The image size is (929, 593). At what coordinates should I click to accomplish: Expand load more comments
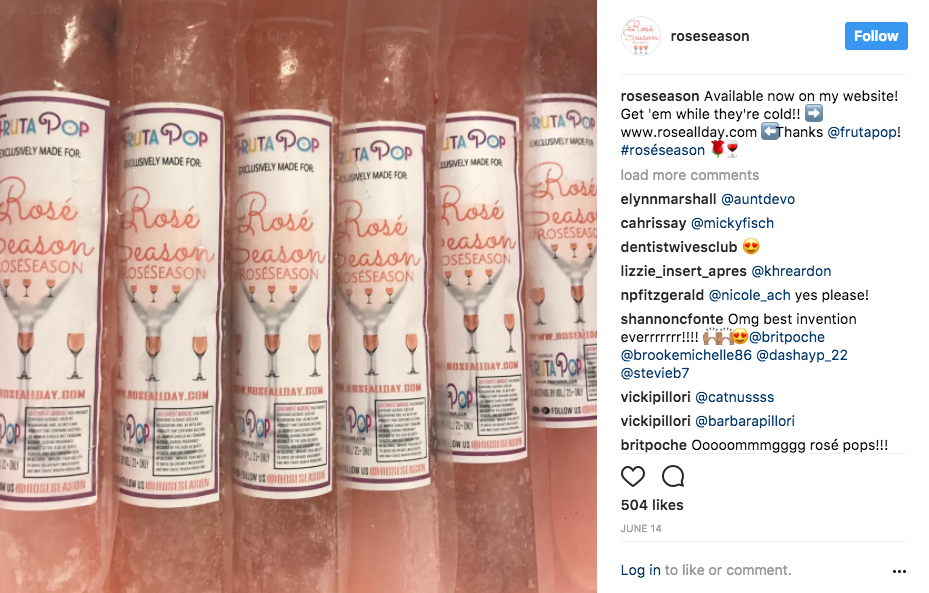(690, 175)
